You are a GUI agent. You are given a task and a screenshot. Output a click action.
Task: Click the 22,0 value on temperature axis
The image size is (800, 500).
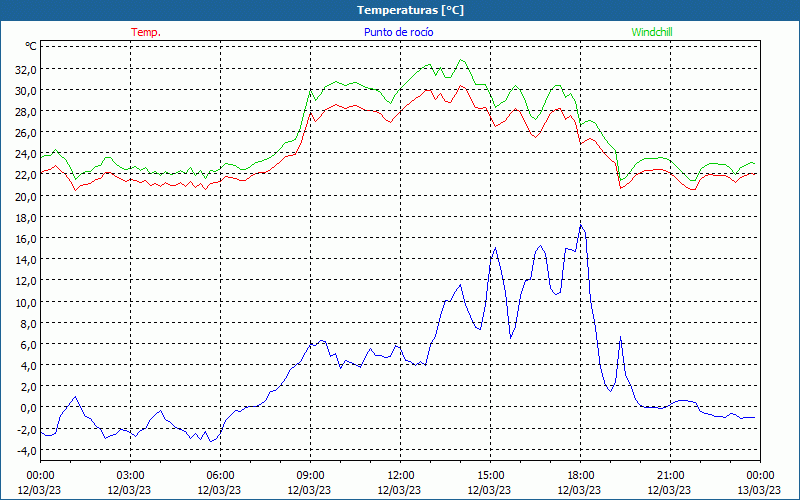tap(26, 175)
